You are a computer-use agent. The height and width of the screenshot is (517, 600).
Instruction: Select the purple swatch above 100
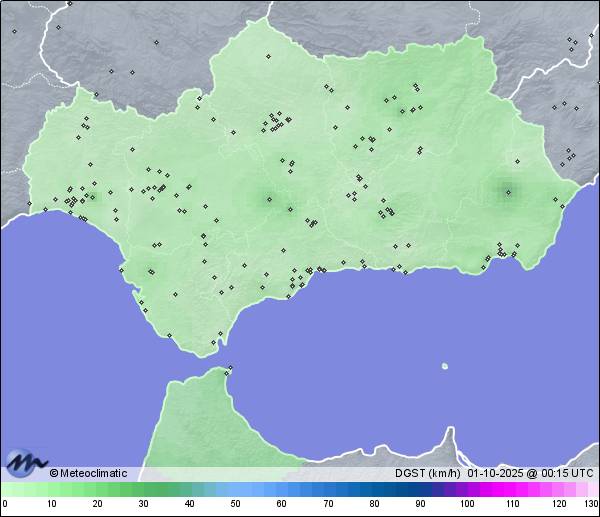(467, 489)
